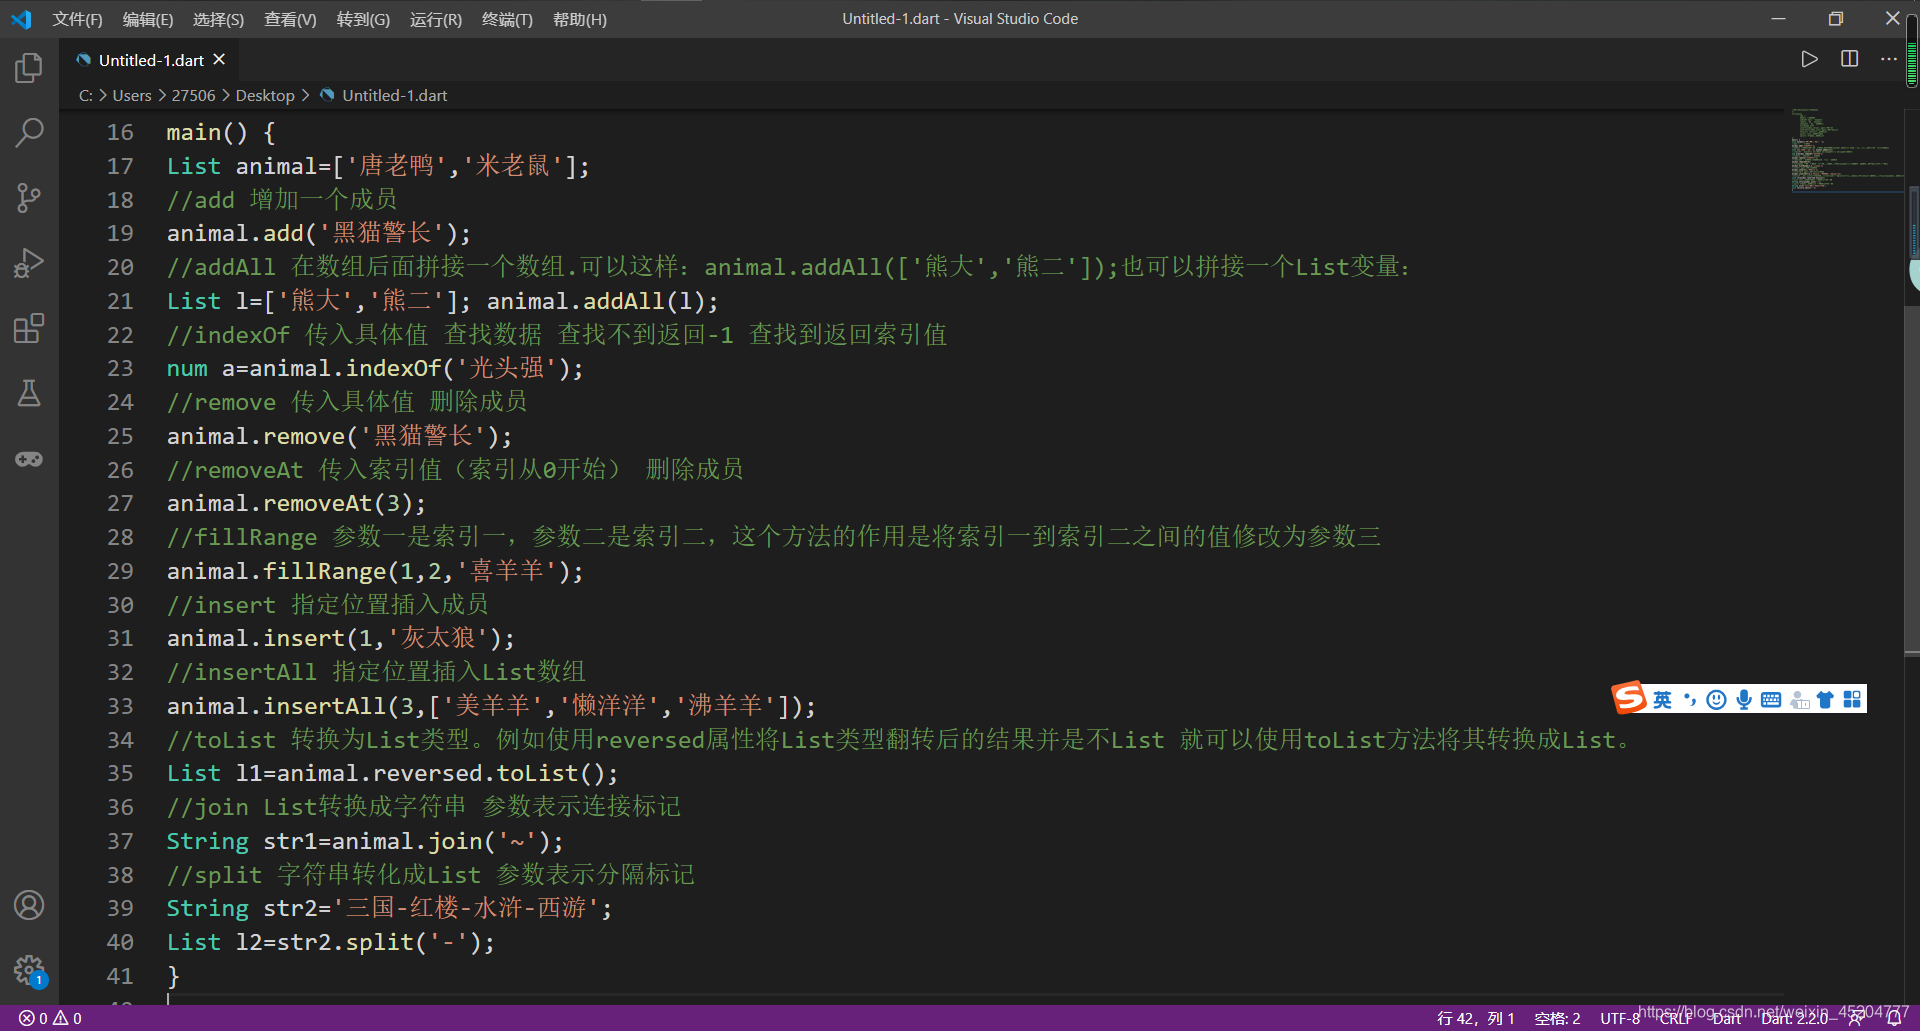Select the Untitled-1.dart editor tab
Image resolution: width=1920 pixels, height=1031 pixels.
coord(150,60)
